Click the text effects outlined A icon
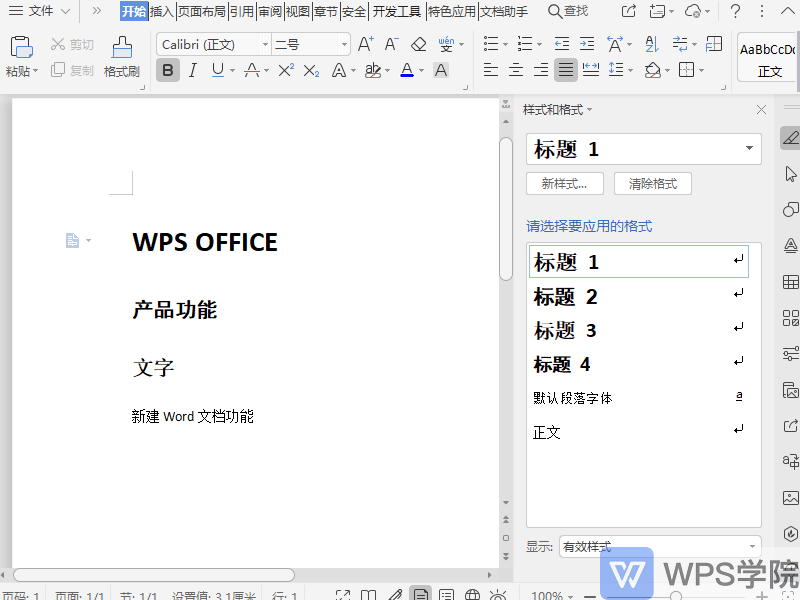This screenshot has width=800, height=600. [x=338, y=70]
